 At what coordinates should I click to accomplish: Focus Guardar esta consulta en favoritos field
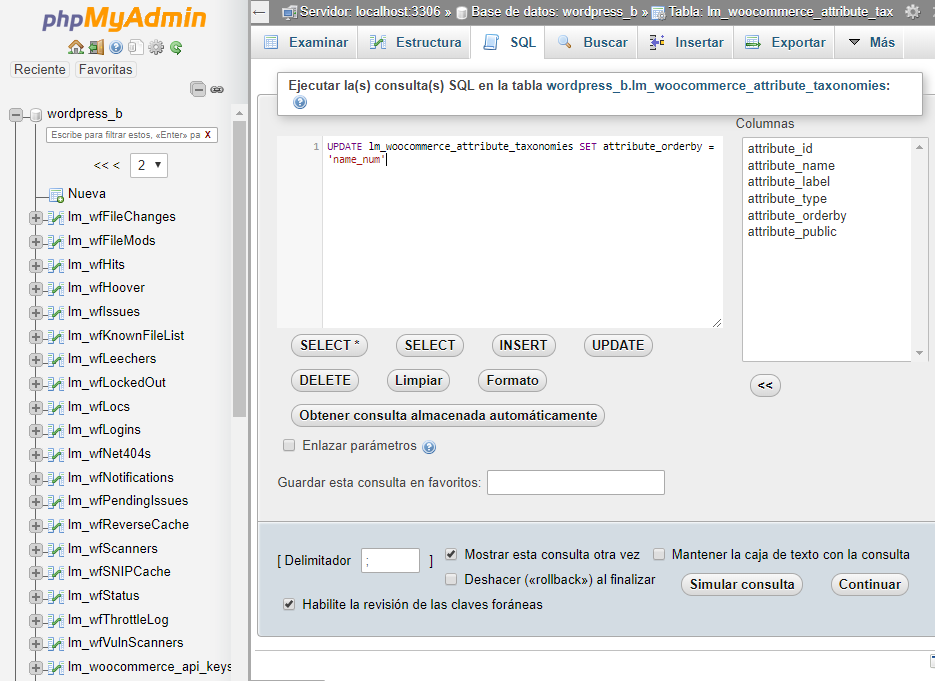pyautogui.click(x=575, y=482)
